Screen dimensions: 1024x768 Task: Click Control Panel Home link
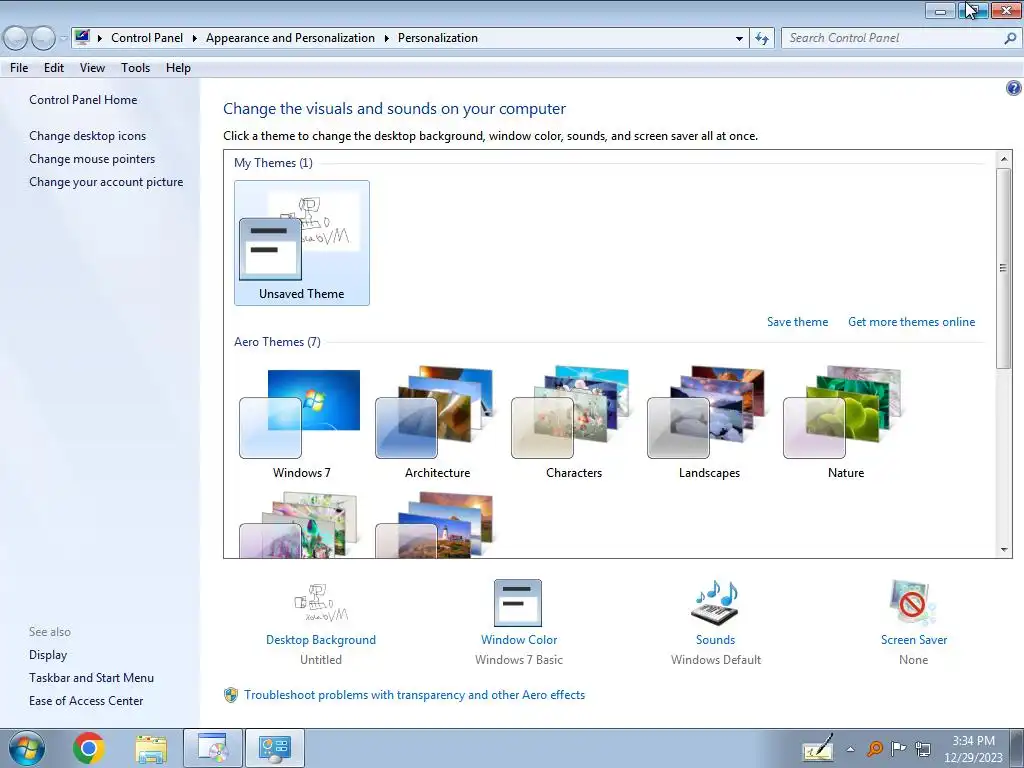(83, 100)
